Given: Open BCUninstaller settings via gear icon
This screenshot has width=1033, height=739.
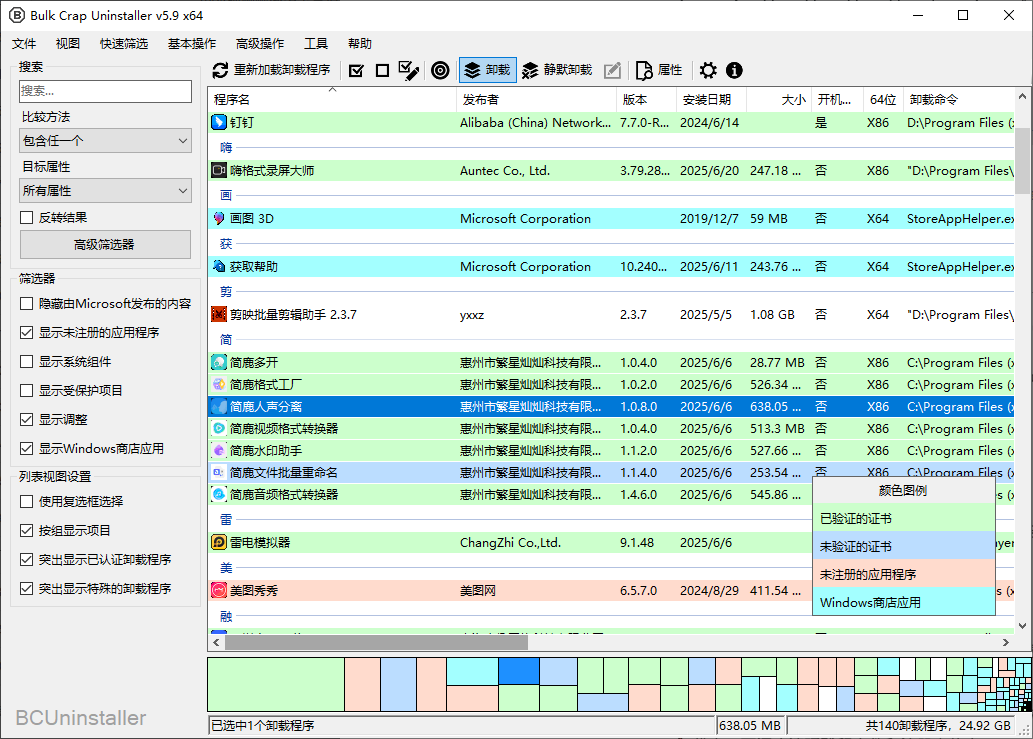Looking at the screenshot, I should point(708,70).
